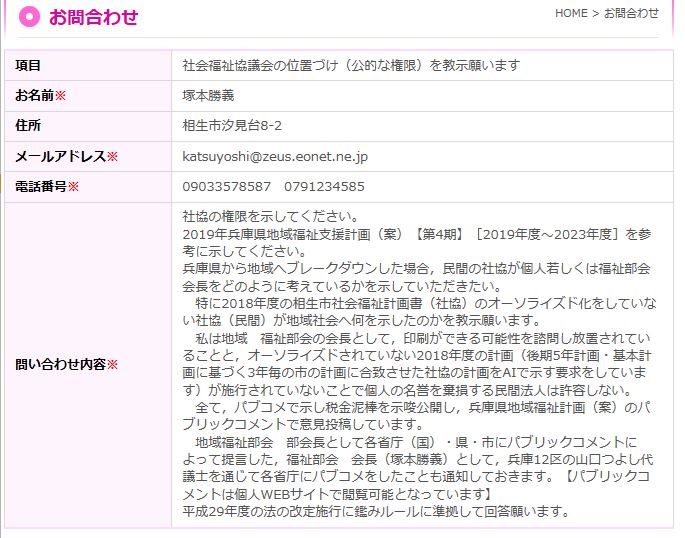The image size is (685, 538).
Task: Click the name value 塚本勝義
Action: coord(208,95)
